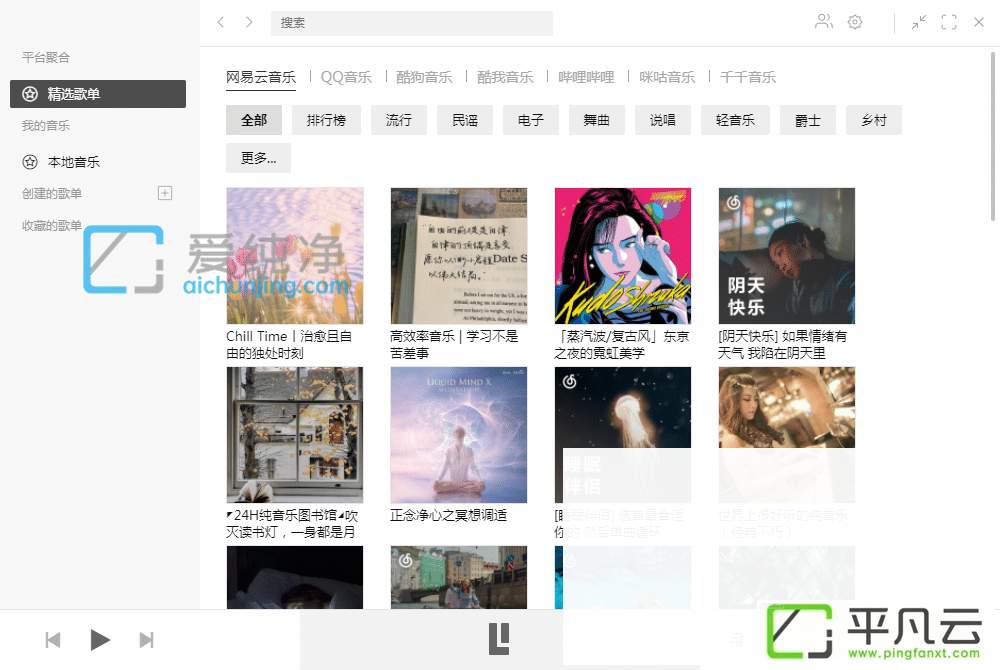The width and height of the screenshot is (1000, 670).
Task: Add a new playlist with plus icon
Action: pos(165,193)
